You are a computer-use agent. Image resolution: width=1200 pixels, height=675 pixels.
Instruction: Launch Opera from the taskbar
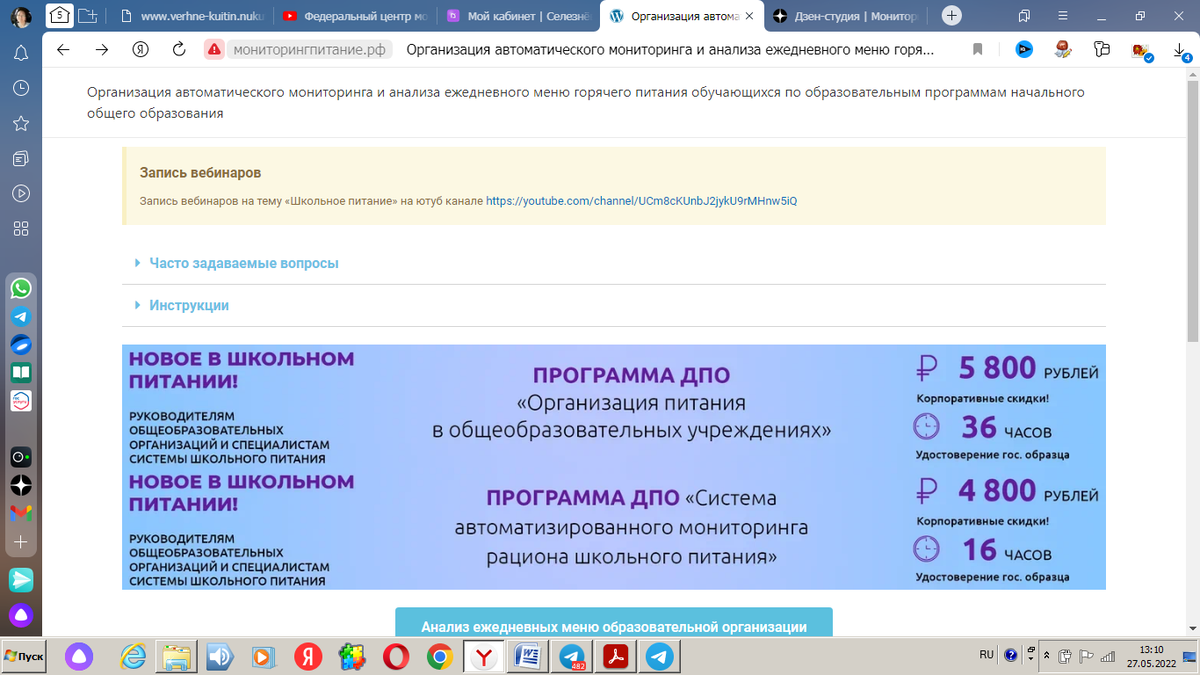point(396,657)
